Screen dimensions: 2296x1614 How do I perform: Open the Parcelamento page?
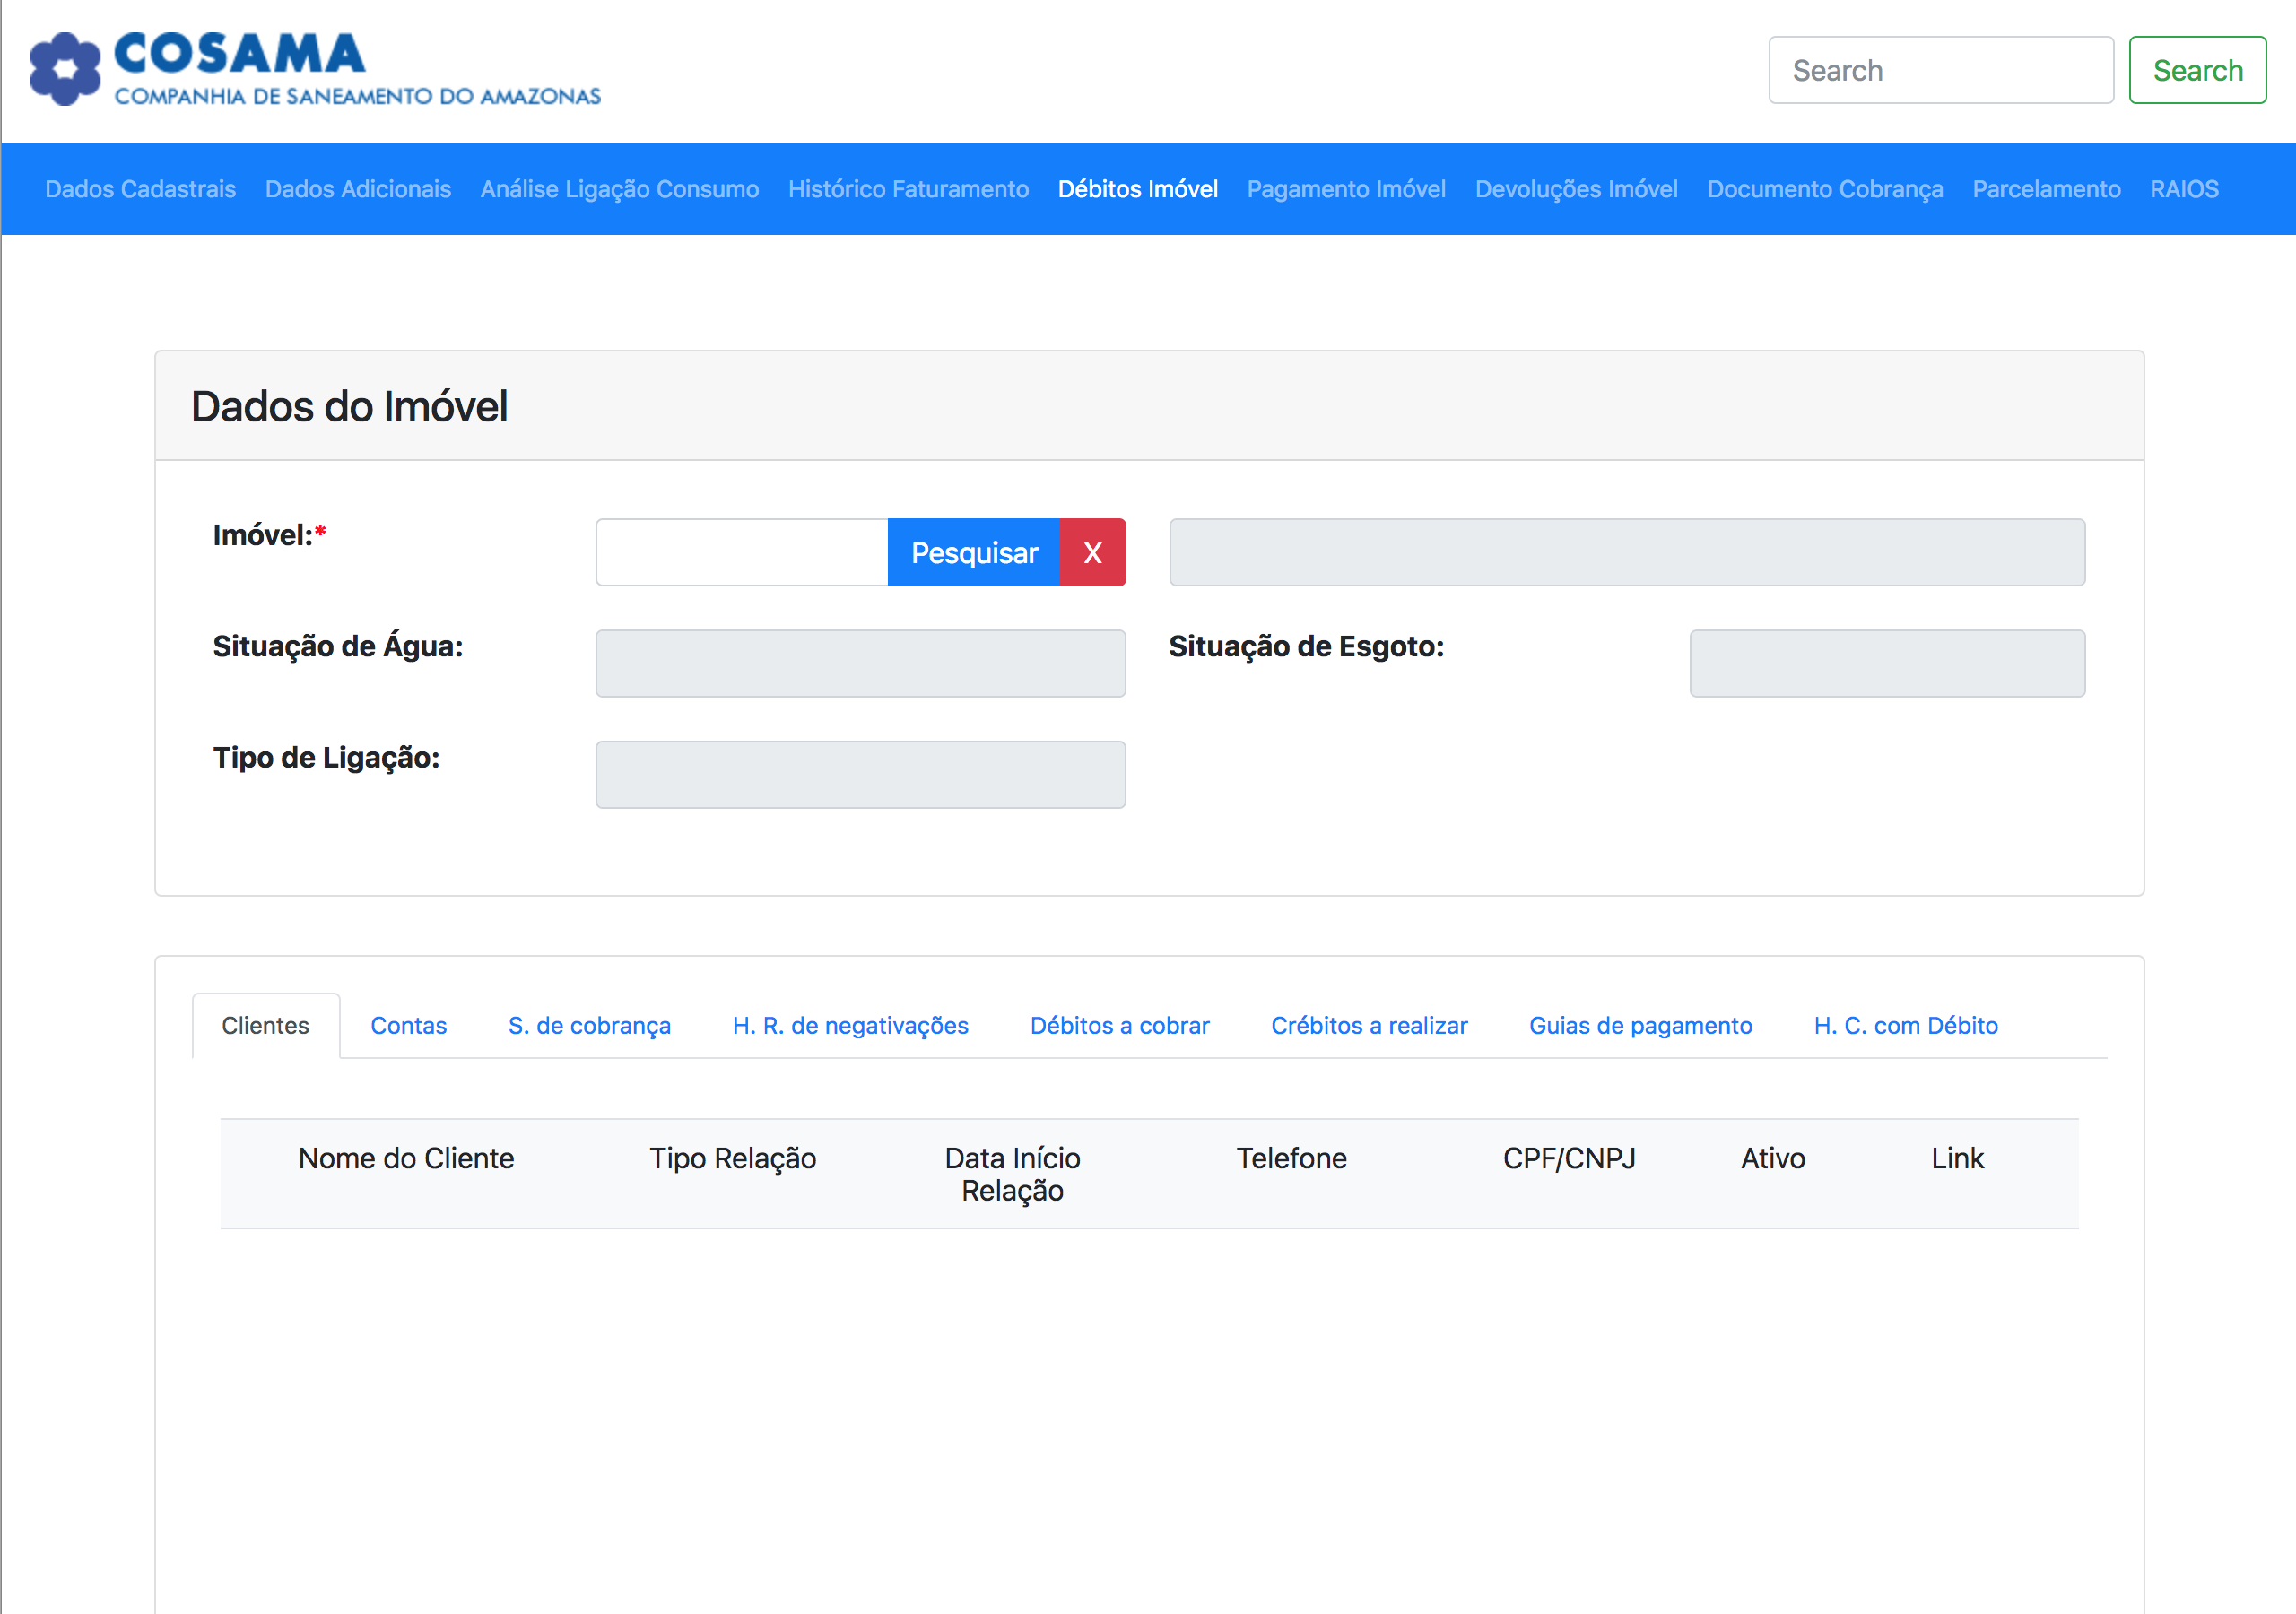pos(2046,189)
